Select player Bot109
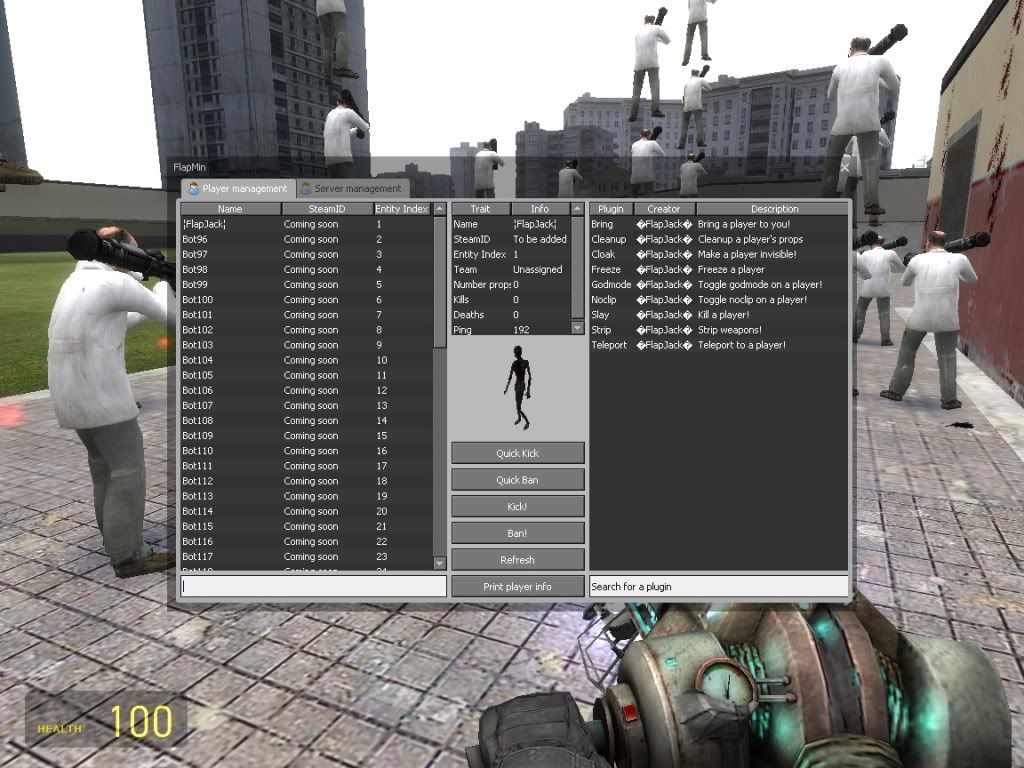1024x768 pixels. (306, 436)
